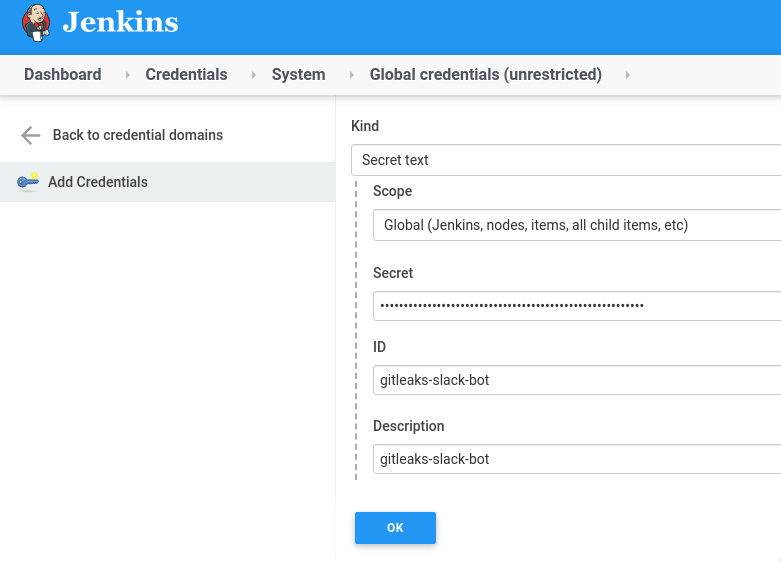Click the Jenkins title text in header

120,22
